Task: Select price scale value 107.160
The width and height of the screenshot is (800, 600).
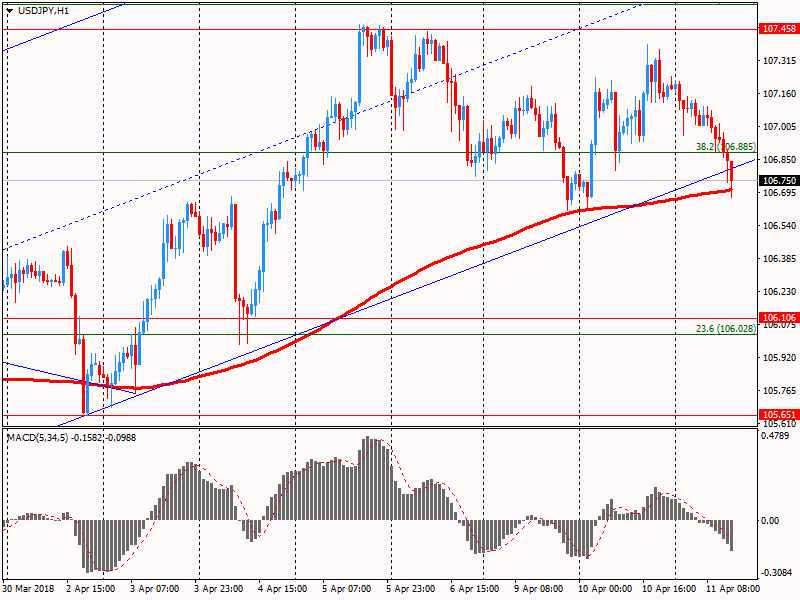Action: click(779, 94)
